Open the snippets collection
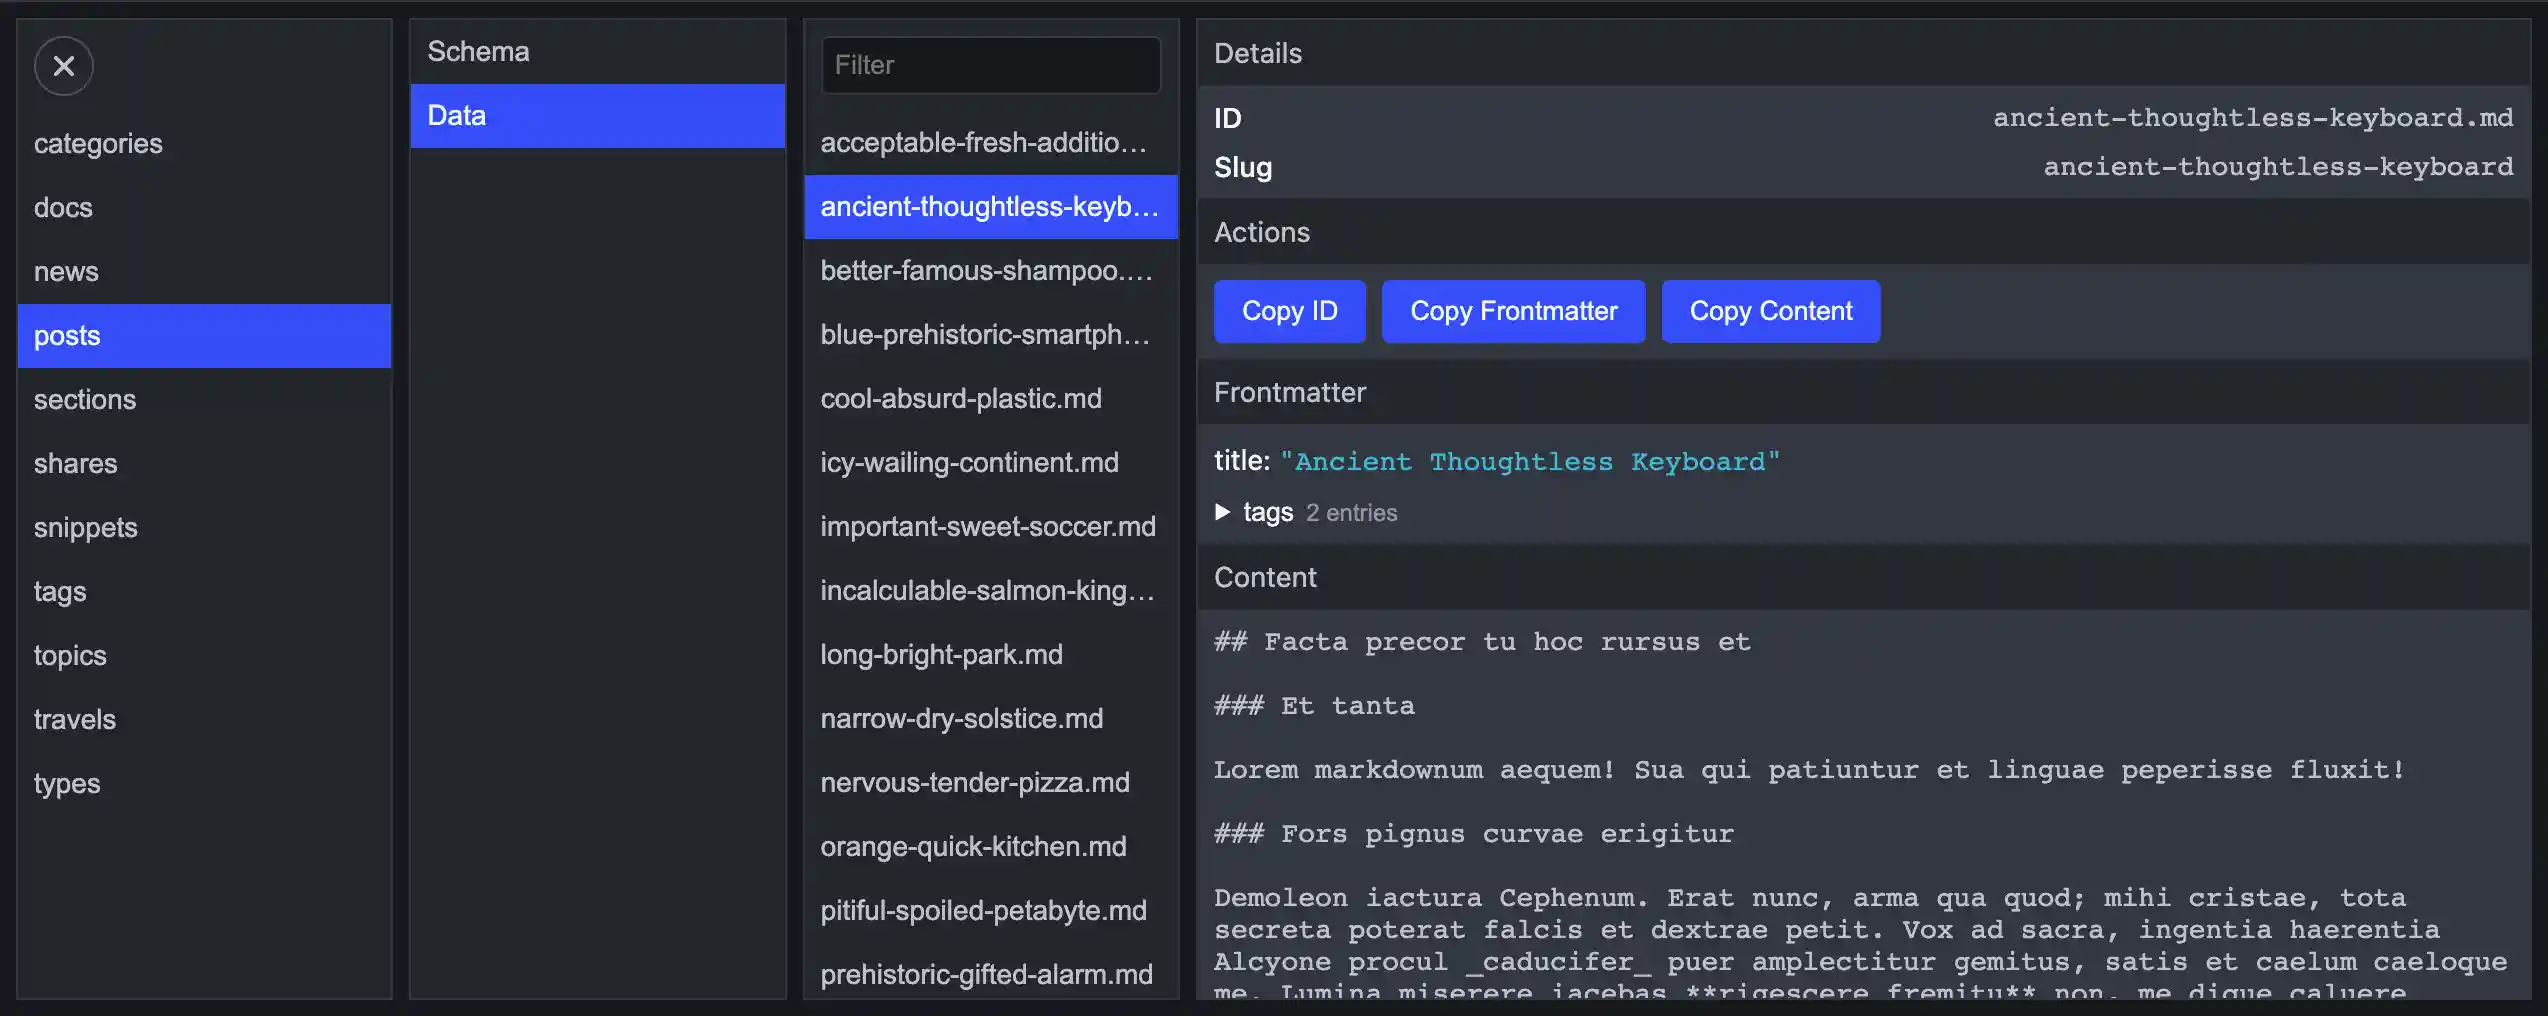This screenshot has height=1016, width=2548. [204, 528]
